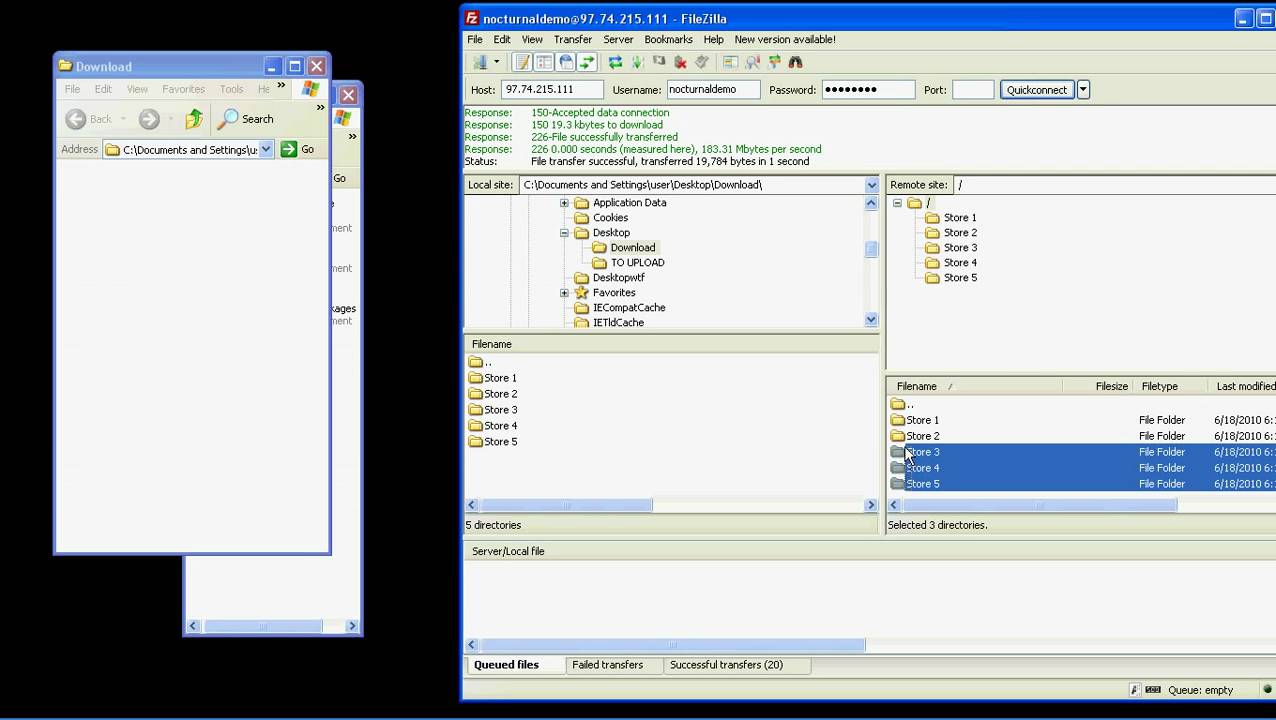Click the remote file list horizontal scrollbar
The image size is (1276, 720).
[1040, 505]
